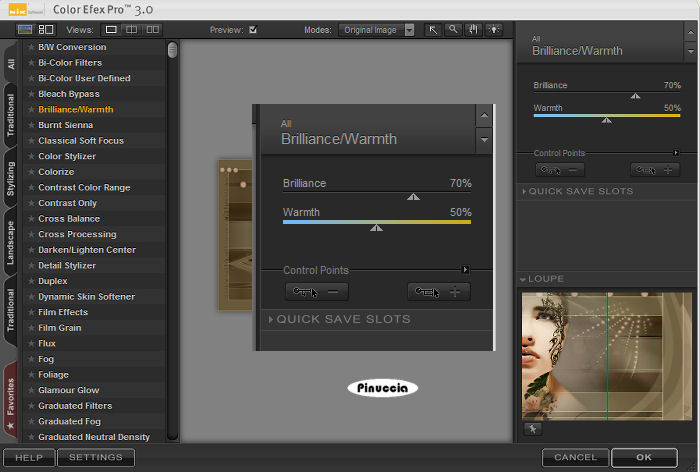Select the Graduated Fog filter
Screen dimensions: 700x472
tap(70, 422)
